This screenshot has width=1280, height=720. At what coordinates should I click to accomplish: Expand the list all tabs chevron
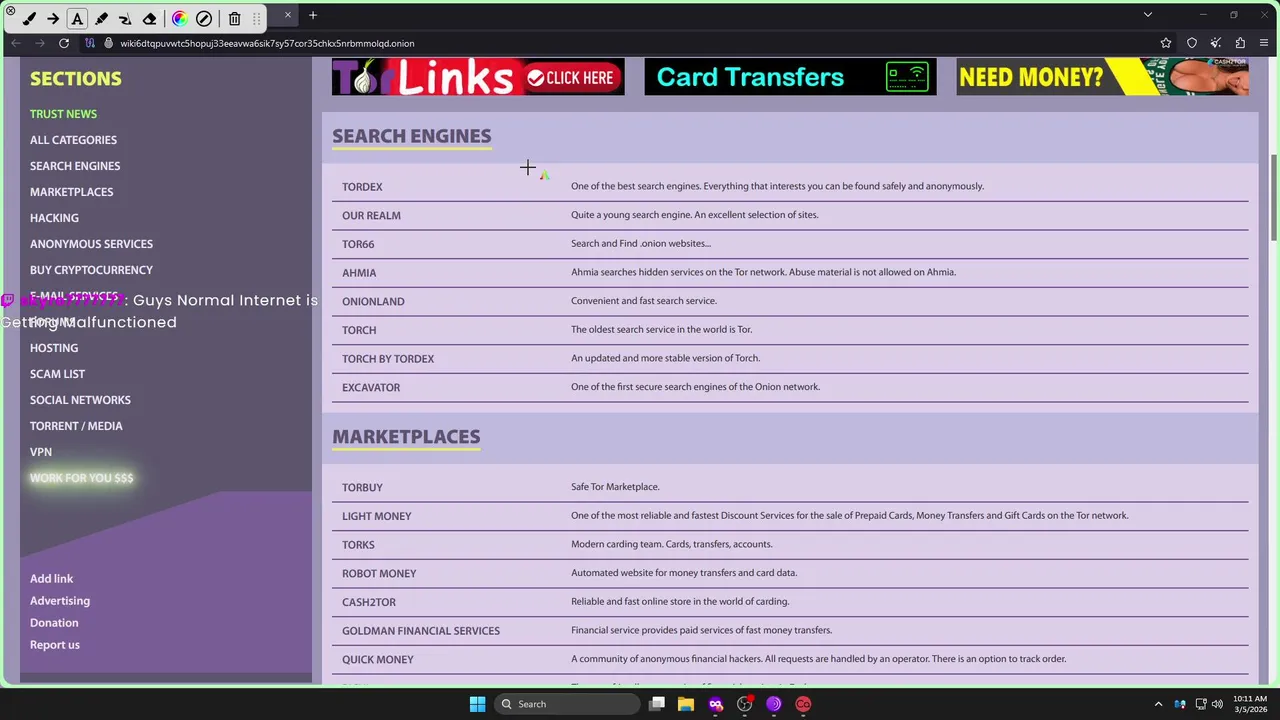pyautogui.click(x=1148, y=15)
